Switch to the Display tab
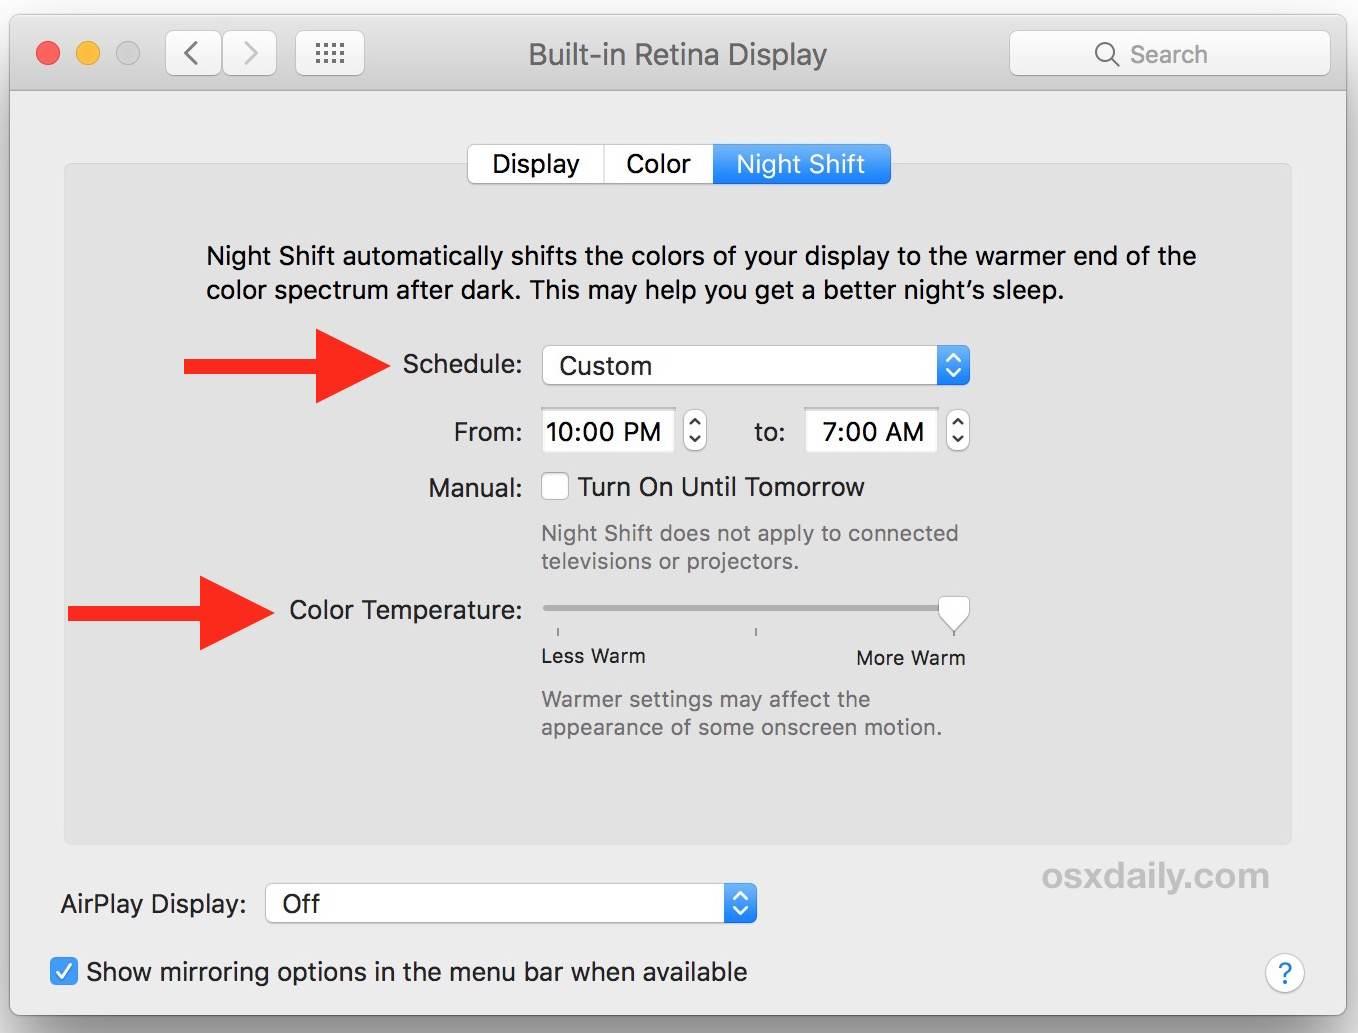Image resolution: width=1358 pixels, height=1033 pixels. tap(535, 163)
